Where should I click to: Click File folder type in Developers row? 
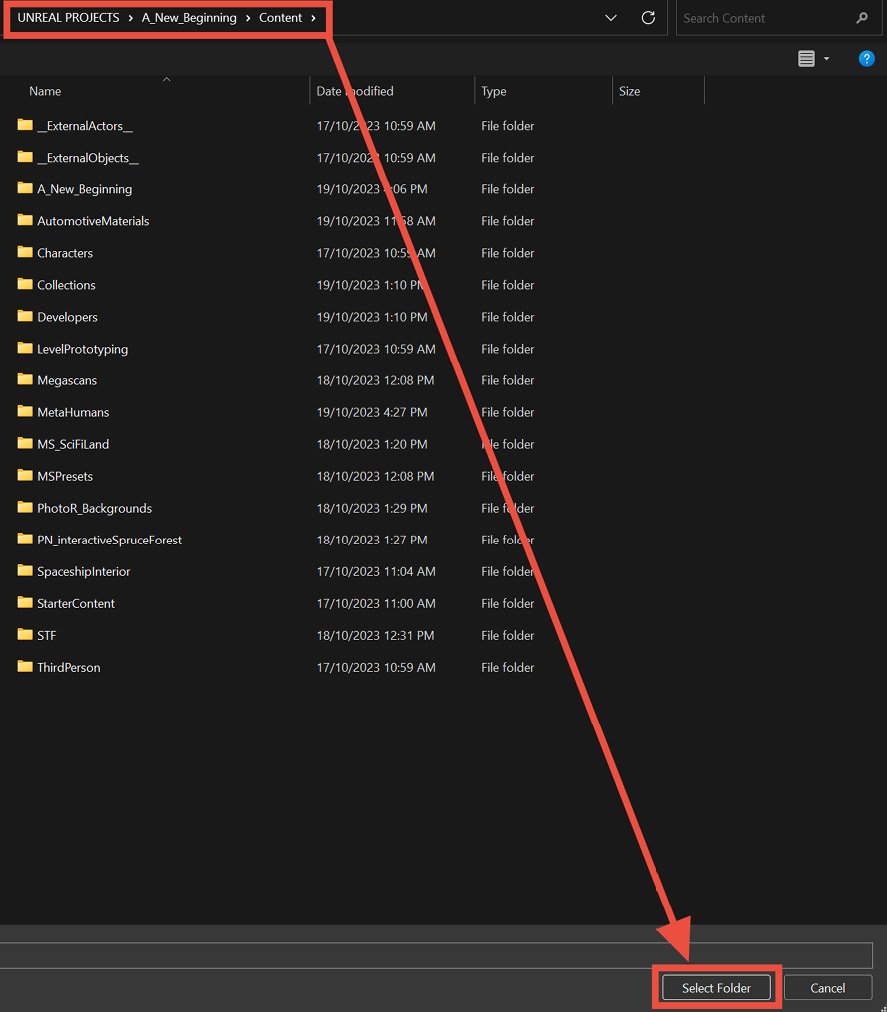507,317
